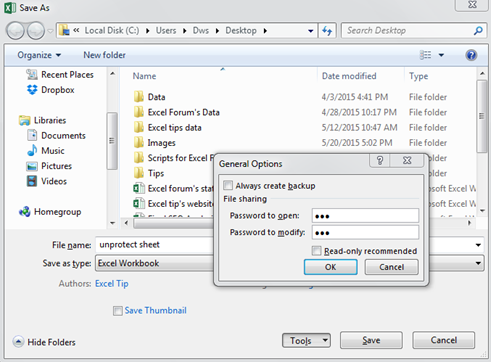Sort by Name column header

[x=144, y=76]
